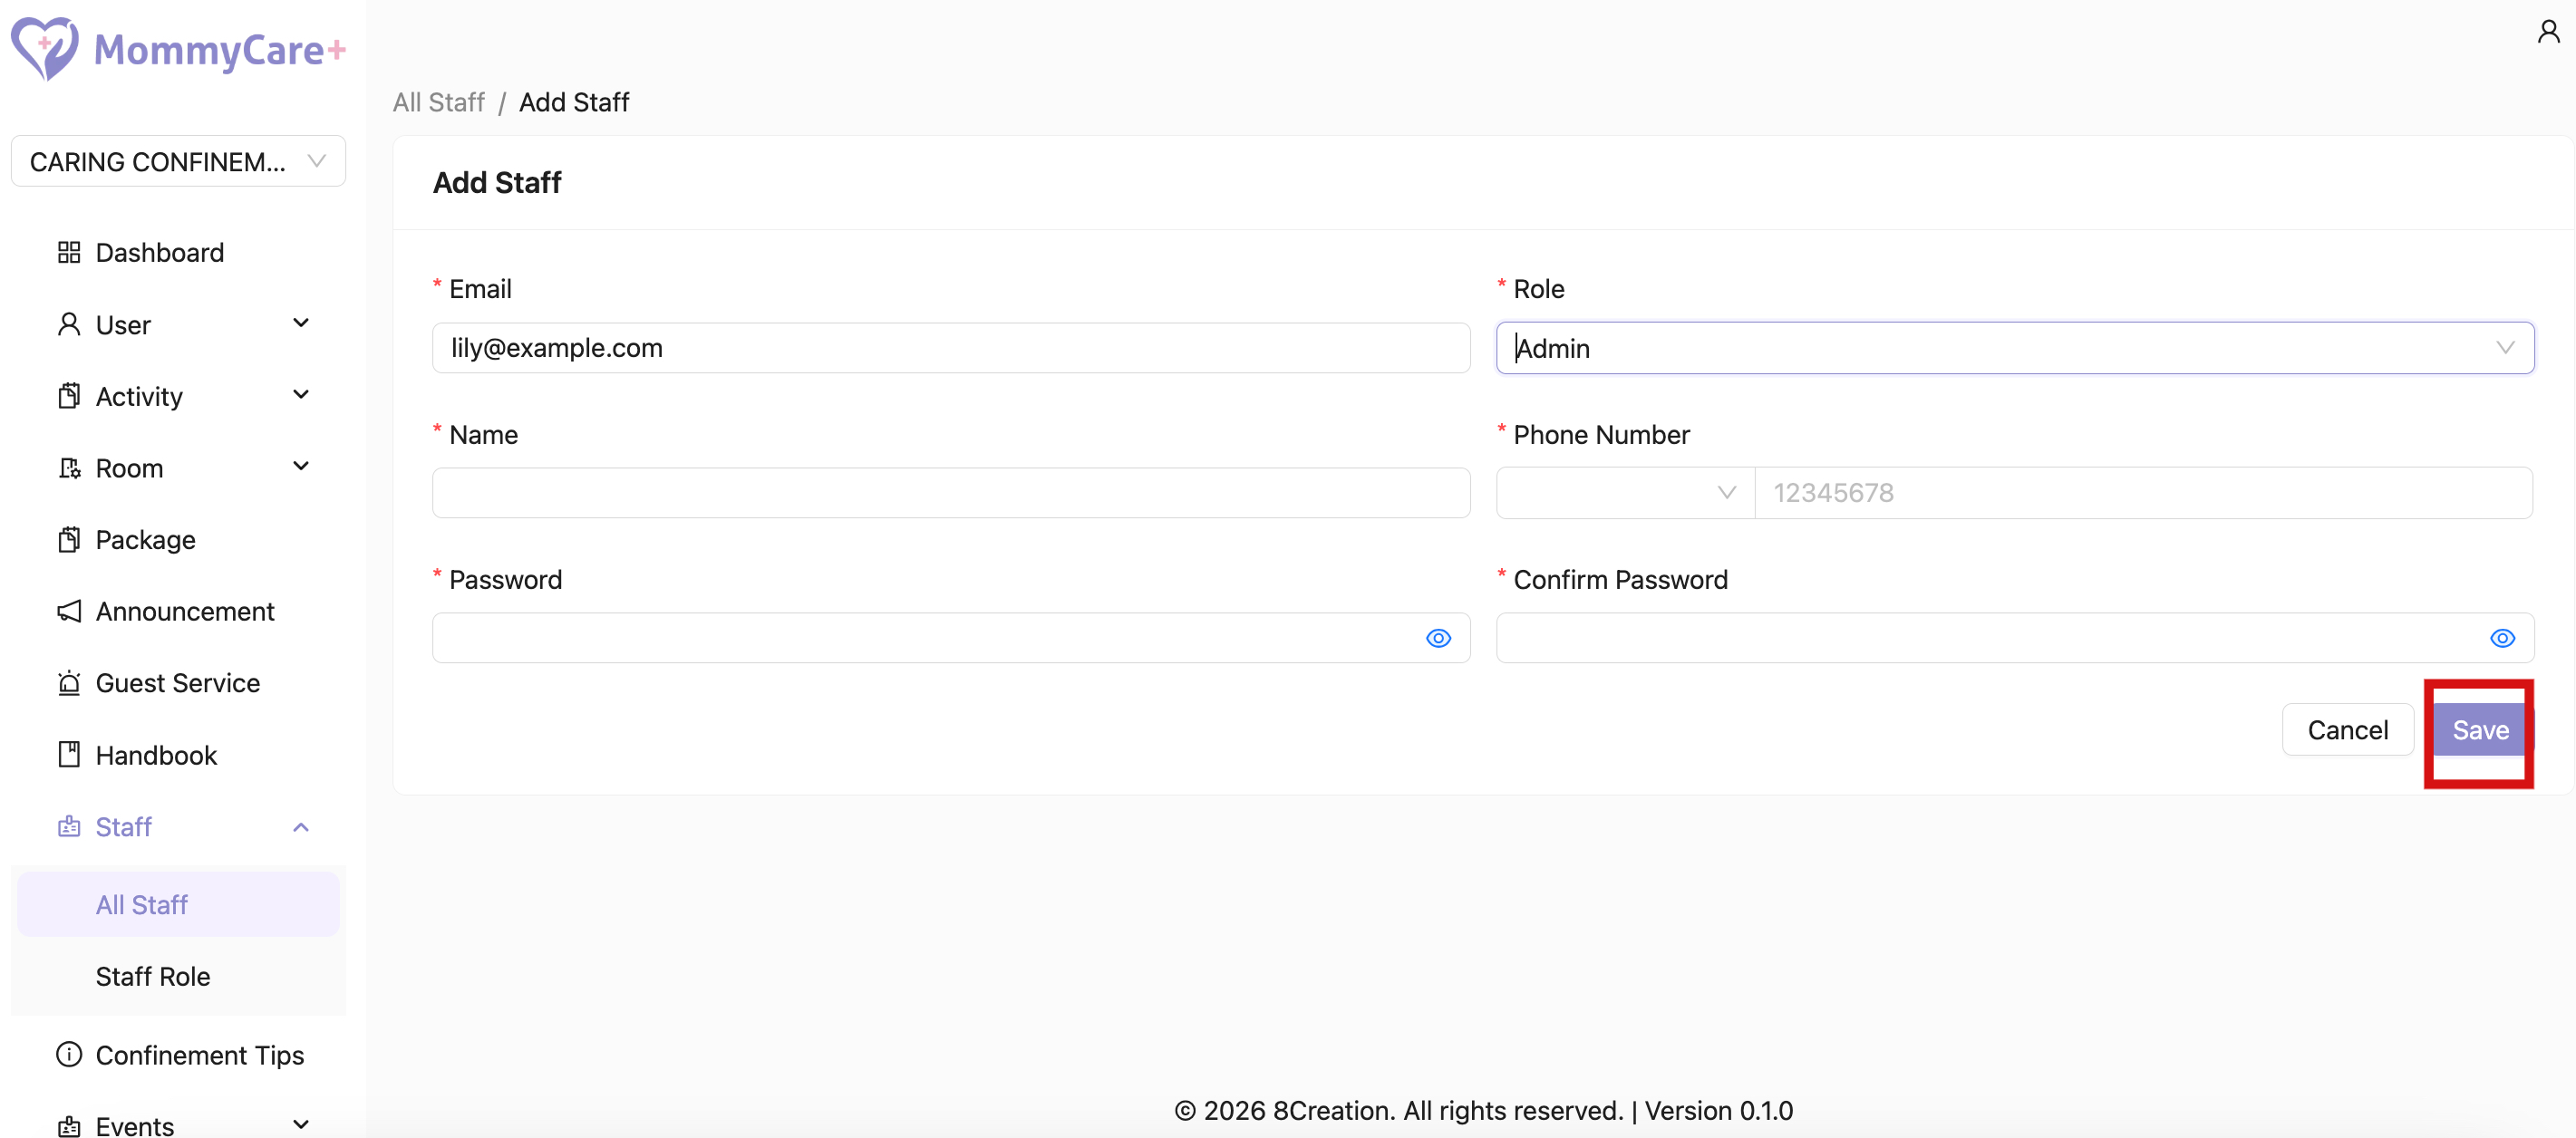Viewport: 2576px width, 1138px height.
Task: Open the Dashboard grid icon
Action: tap(69, 252)
